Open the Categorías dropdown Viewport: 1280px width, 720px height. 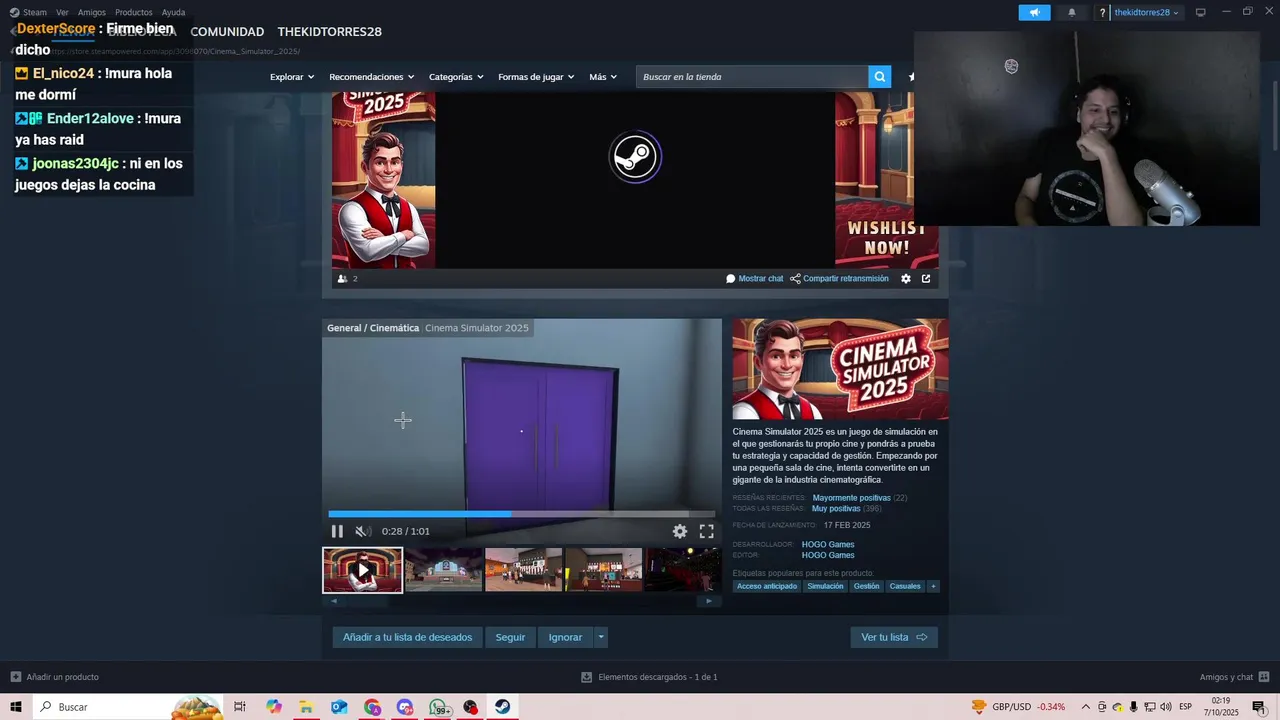coord(456,77)
